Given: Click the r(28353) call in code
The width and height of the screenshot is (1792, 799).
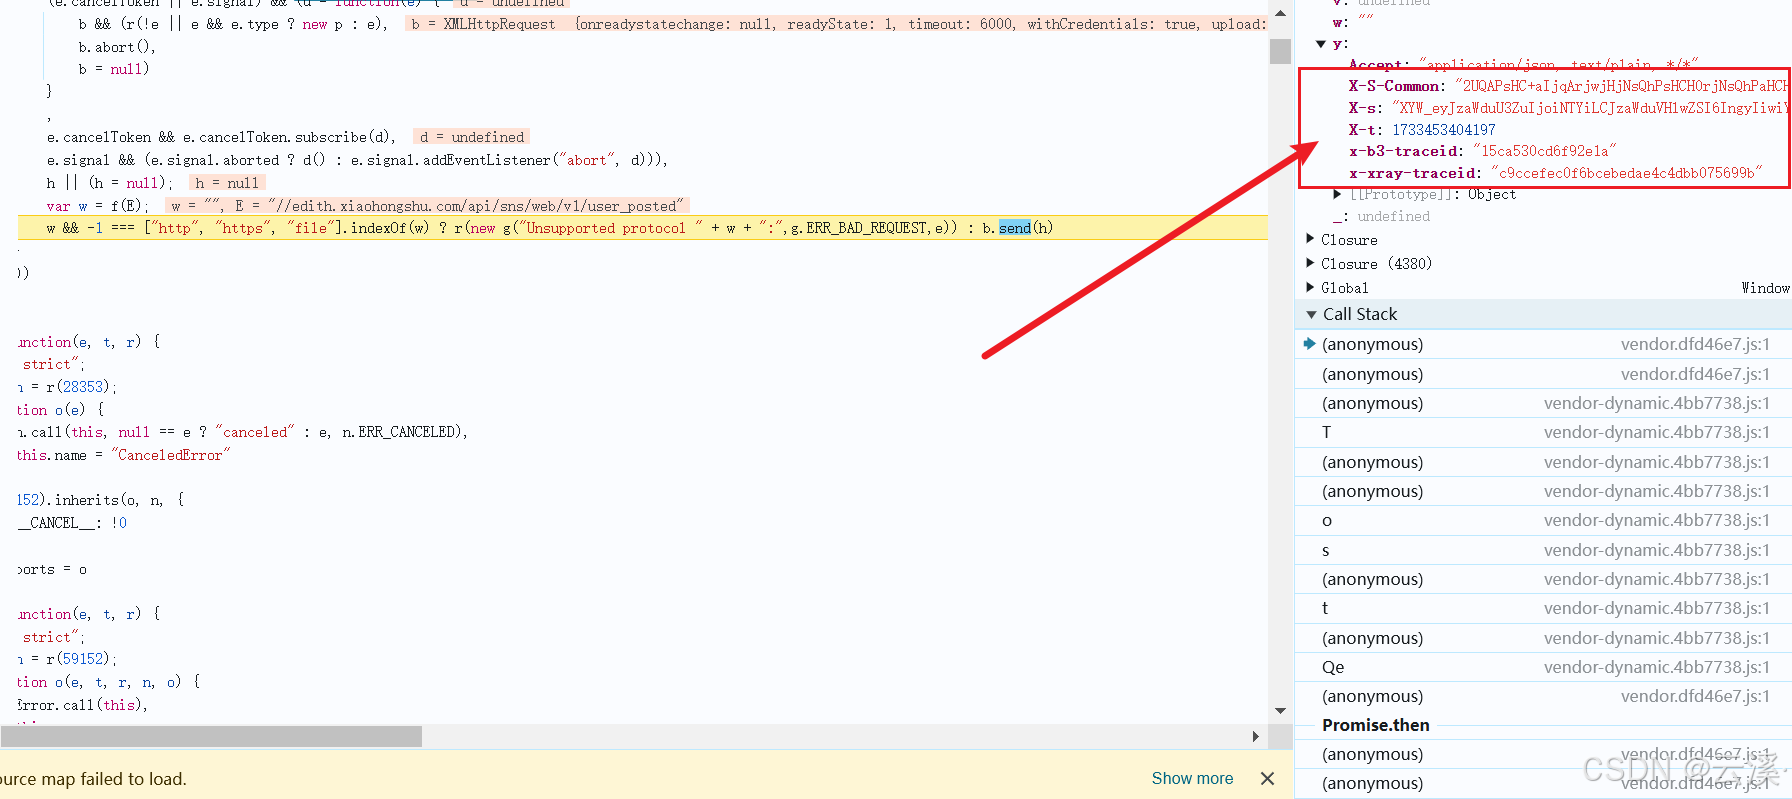Looking at the screenshot, I should pyautogui.click(x=79, y=387).
